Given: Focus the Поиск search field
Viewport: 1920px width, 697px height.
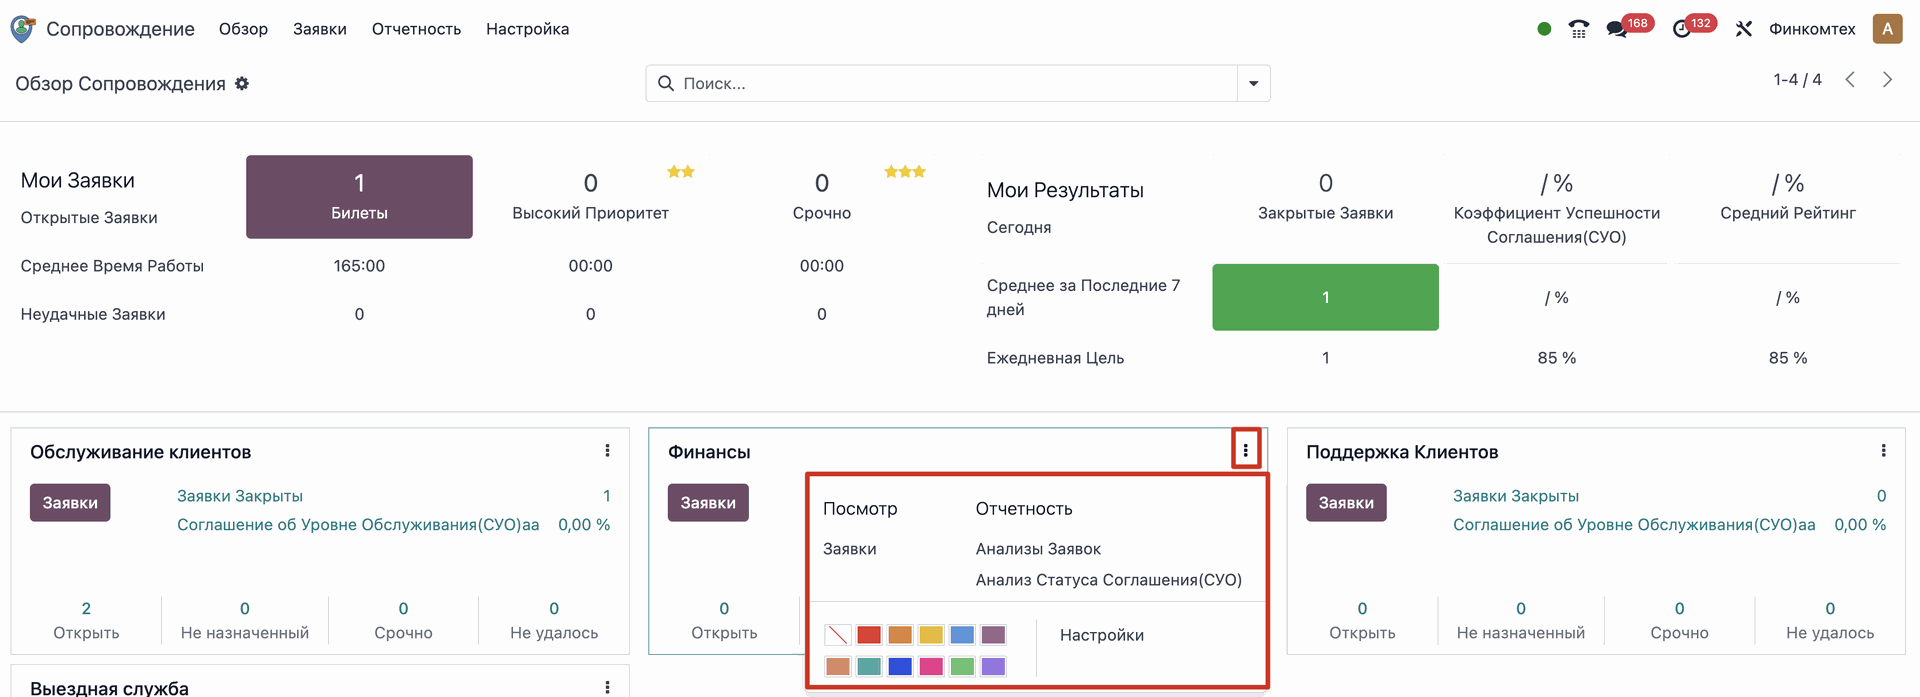Looking at the screenshot, I should point(956,83).
